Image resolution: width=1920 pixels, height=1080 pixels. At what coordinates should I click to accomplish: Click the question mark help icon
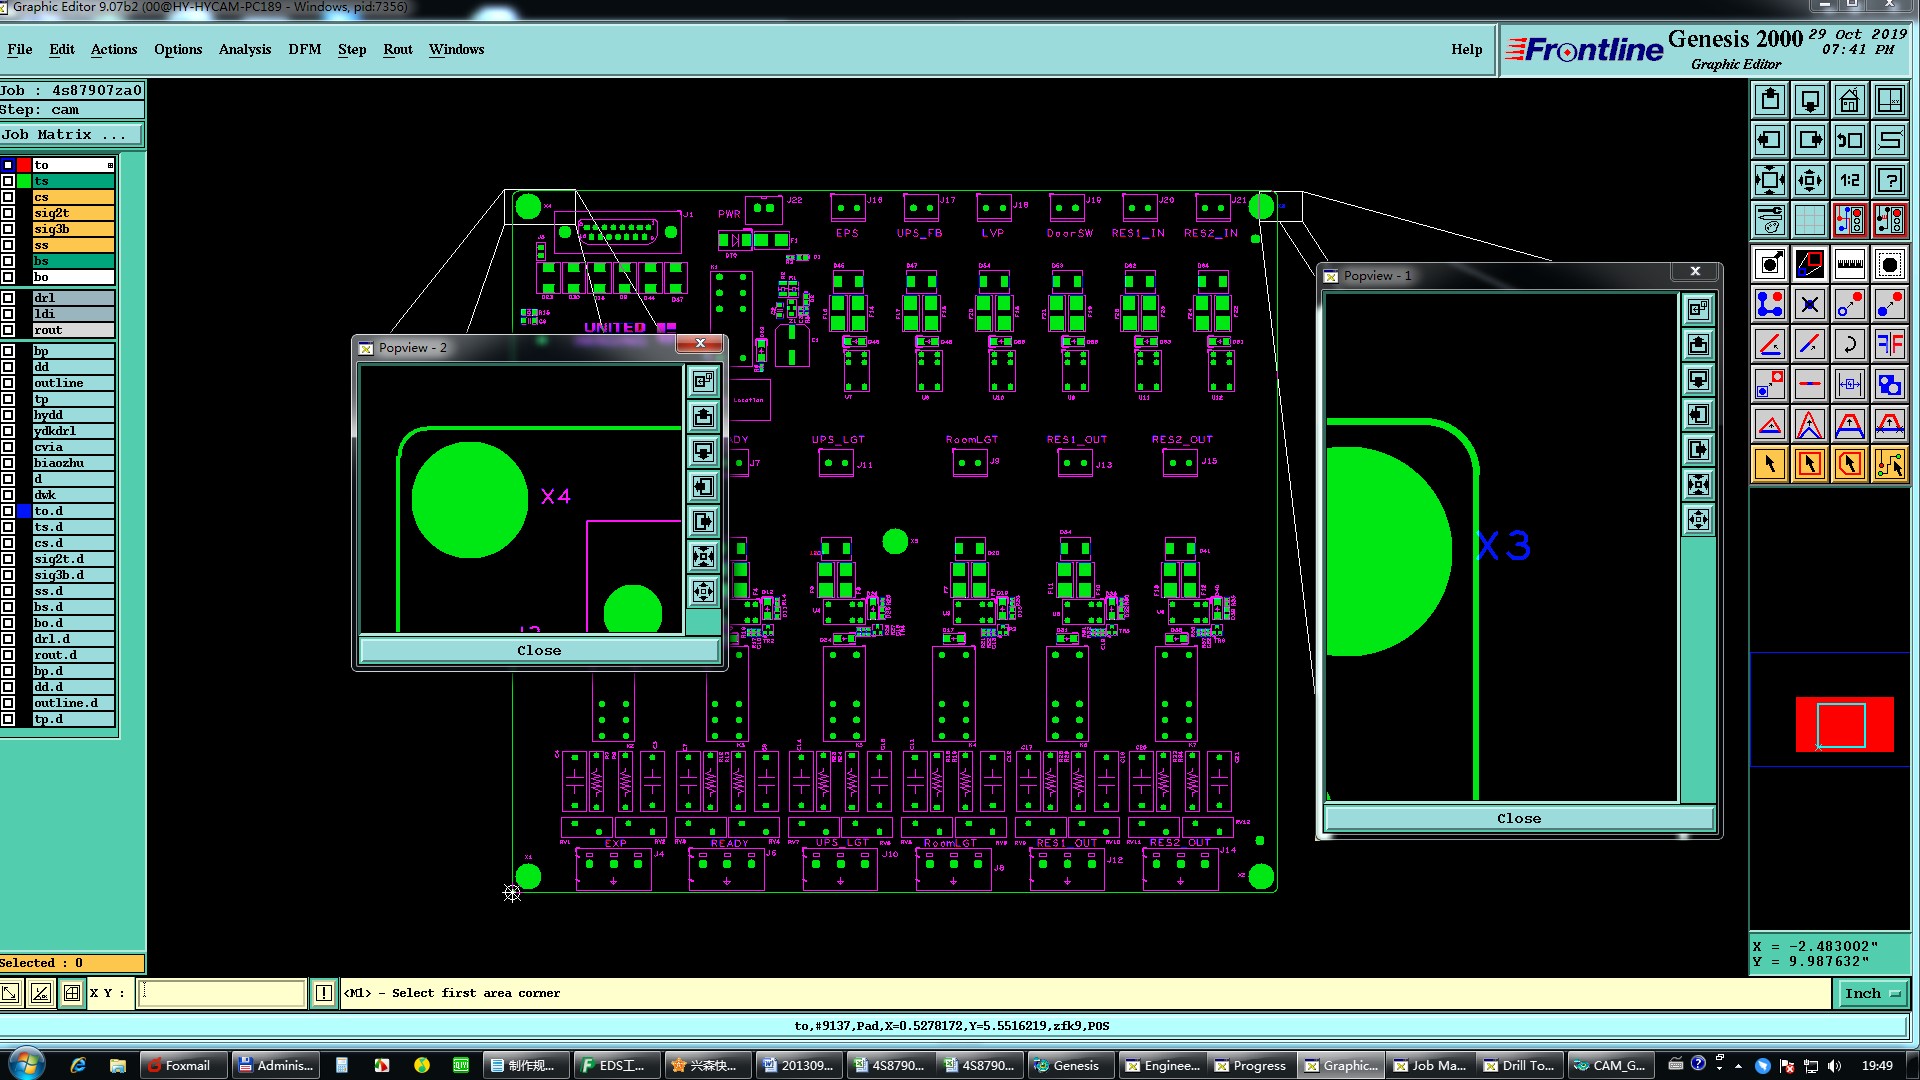coord(1889,180)
